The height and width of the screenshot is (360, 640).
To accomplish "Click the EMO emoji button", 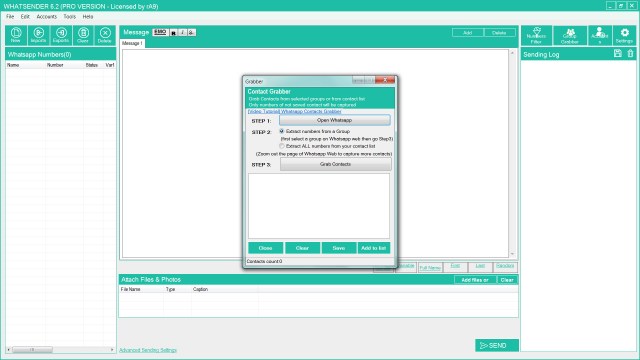I will pos(160,32).
